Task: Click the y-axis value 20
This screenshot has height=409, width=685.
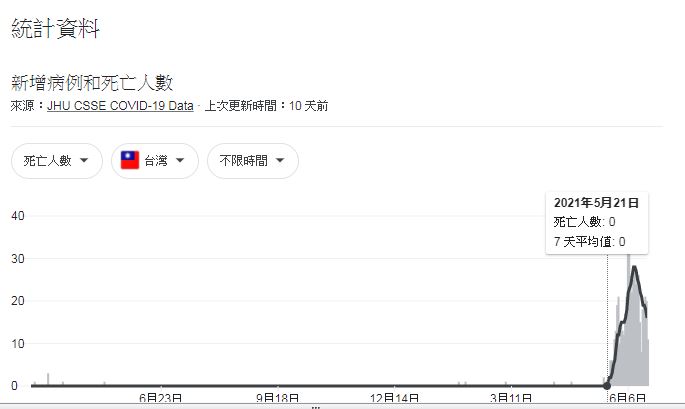Action: click(18, 301)
